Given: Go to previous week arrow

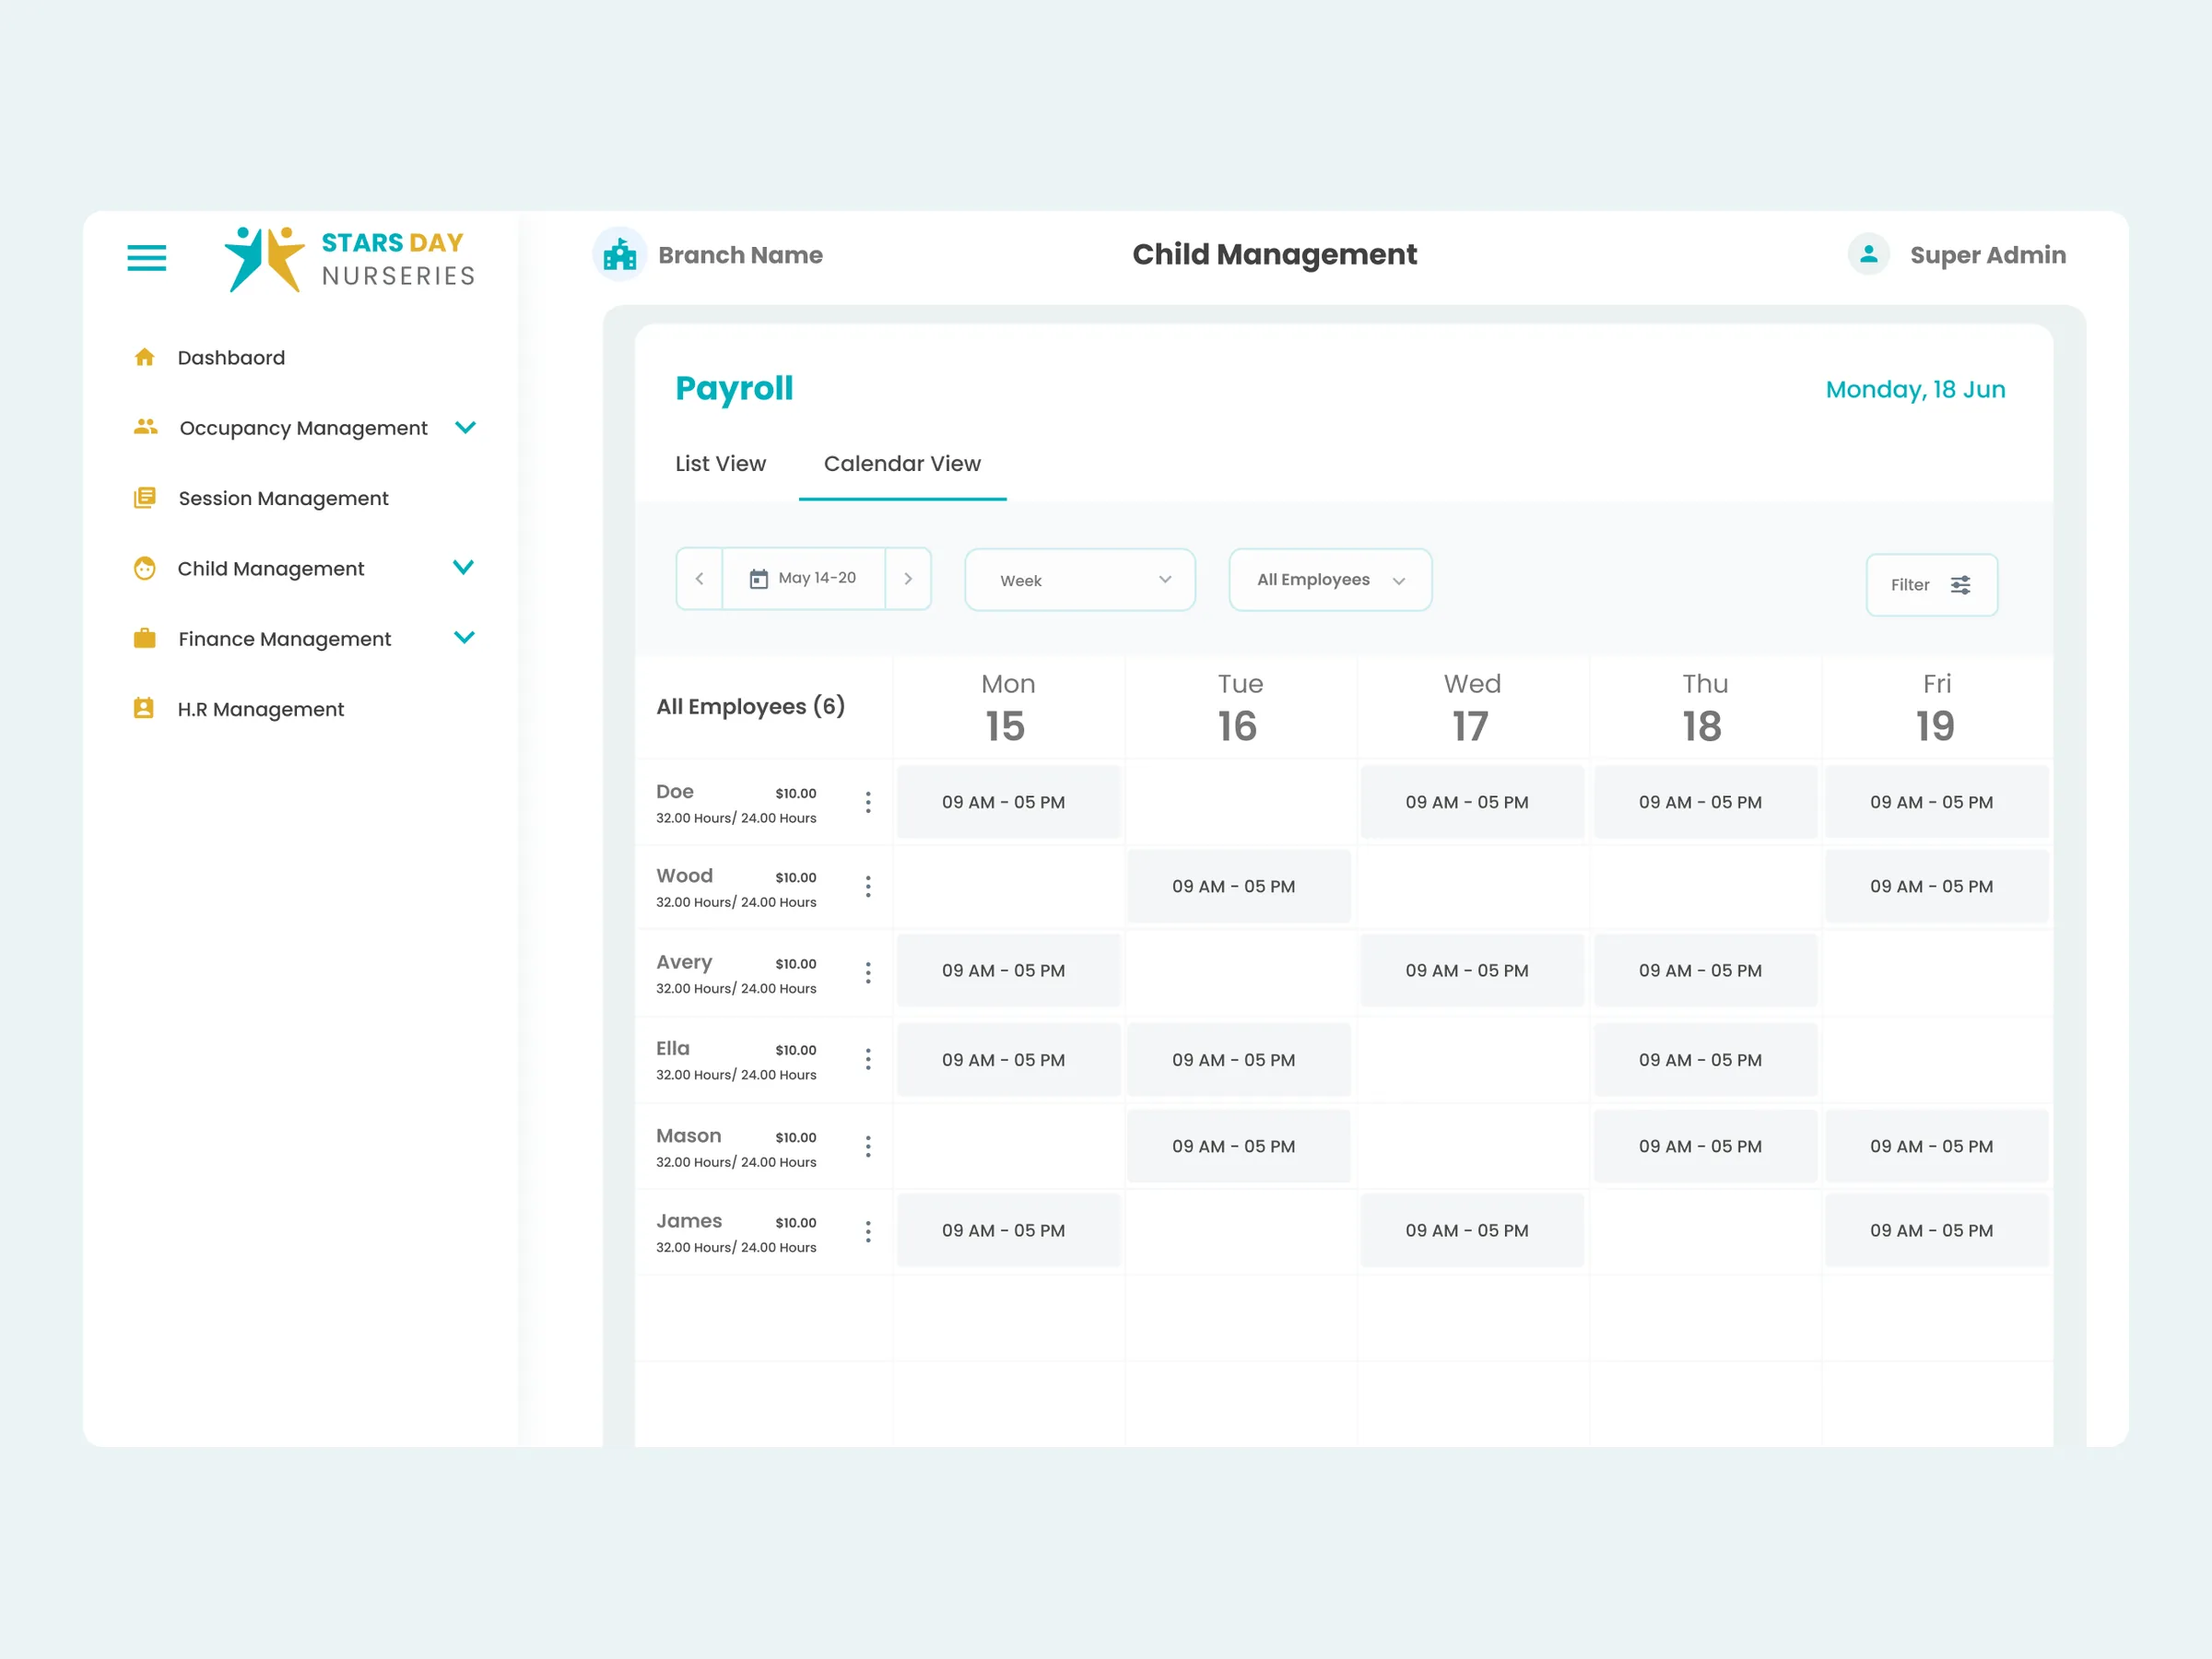Looking at the screenshot, I should [700, 578].
